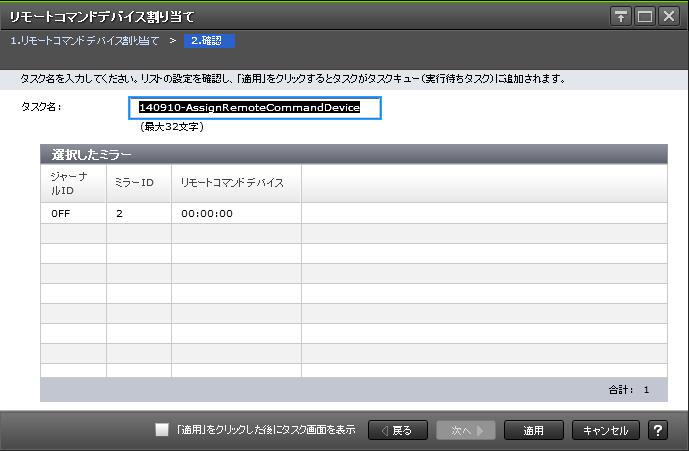Image resolution: width=689 pixels, height=451 pixels.
Task: Close the dialog with the X button
Action: click(669, 17)
